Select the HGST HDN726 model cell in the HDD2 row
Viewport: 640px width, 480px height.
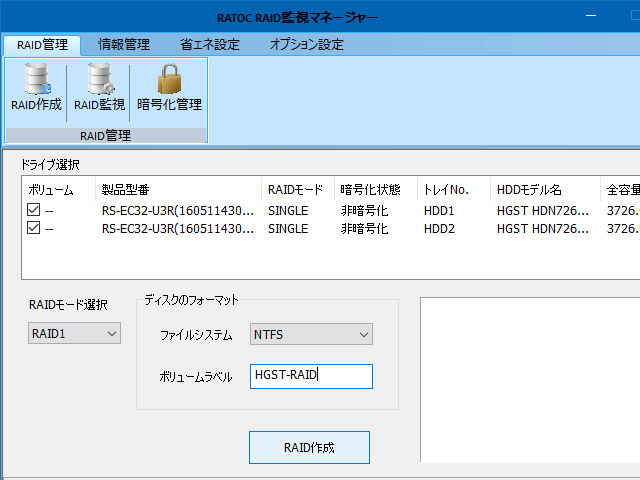(x=543, y=229)
